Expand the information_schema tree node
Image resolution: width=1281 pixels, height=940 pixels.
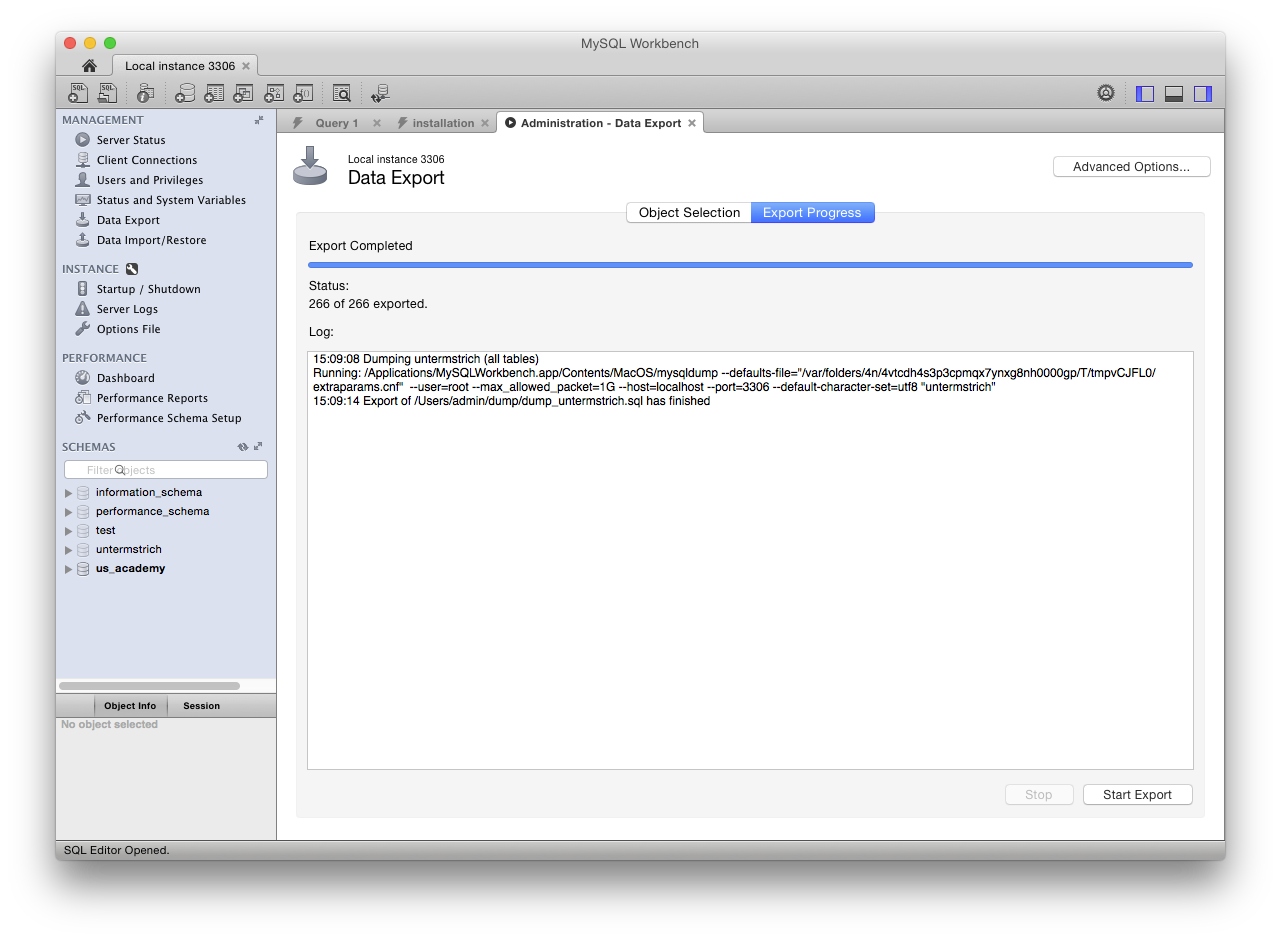(x=68, y=493)
